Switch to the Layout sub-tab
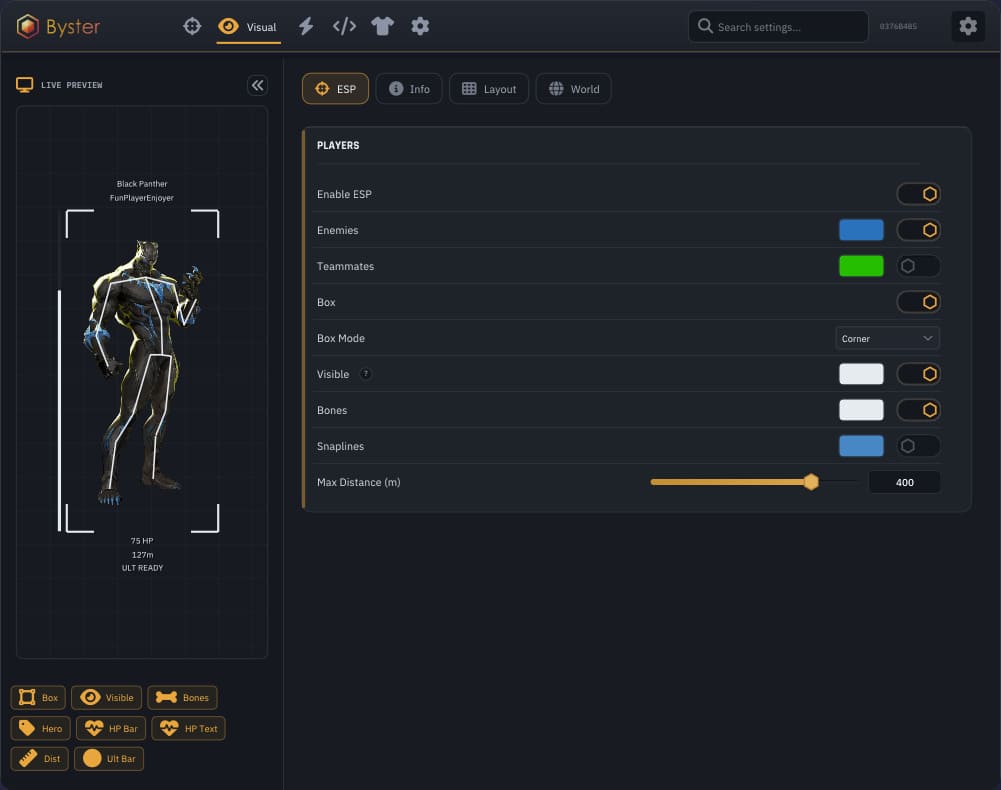1001x790 pixels. [489, 89]
